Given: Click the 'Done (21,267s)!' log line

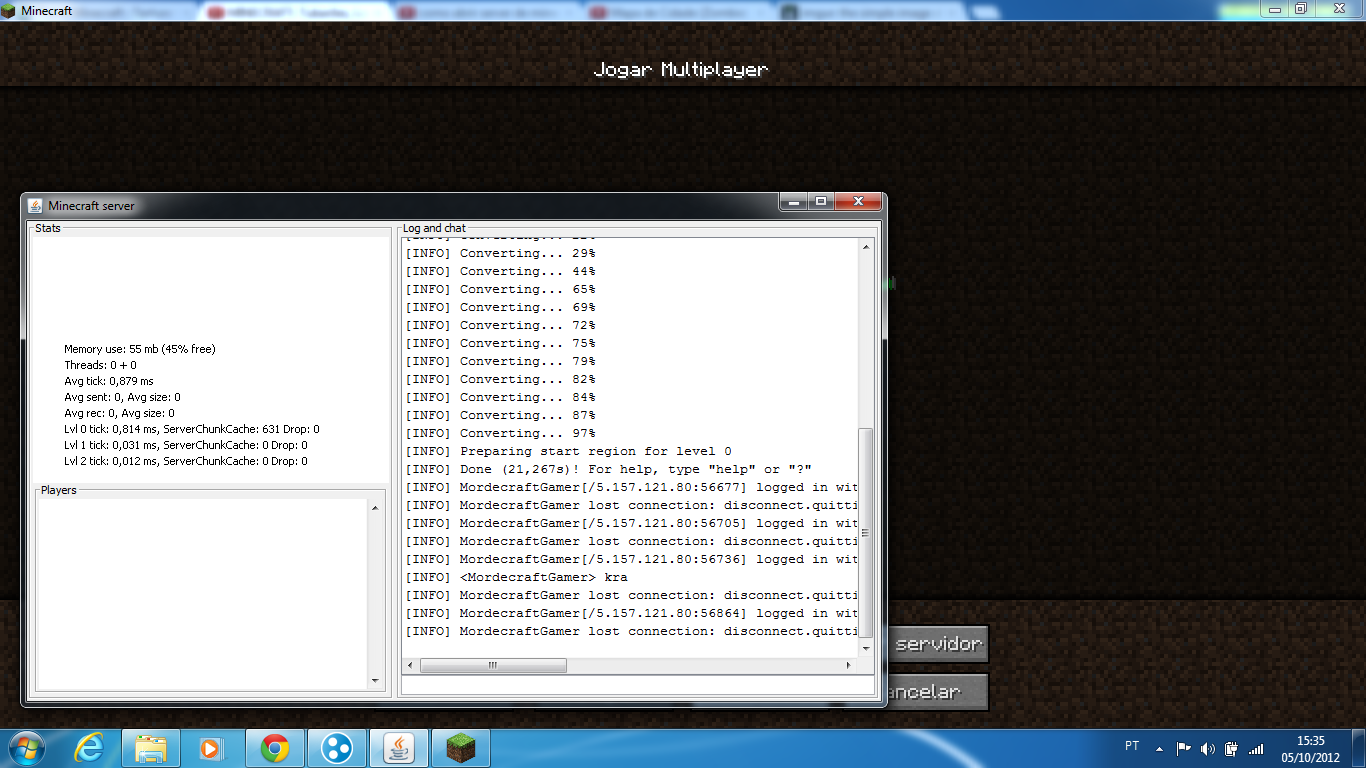Looking at the screenshot, I should tap(608, 469).
